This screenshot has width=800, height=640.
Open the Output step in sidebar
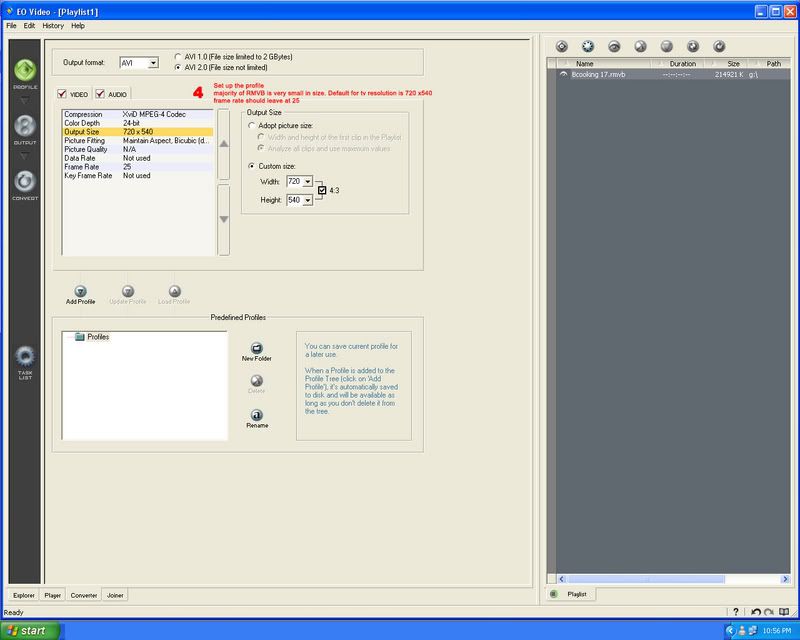[25, 125]
